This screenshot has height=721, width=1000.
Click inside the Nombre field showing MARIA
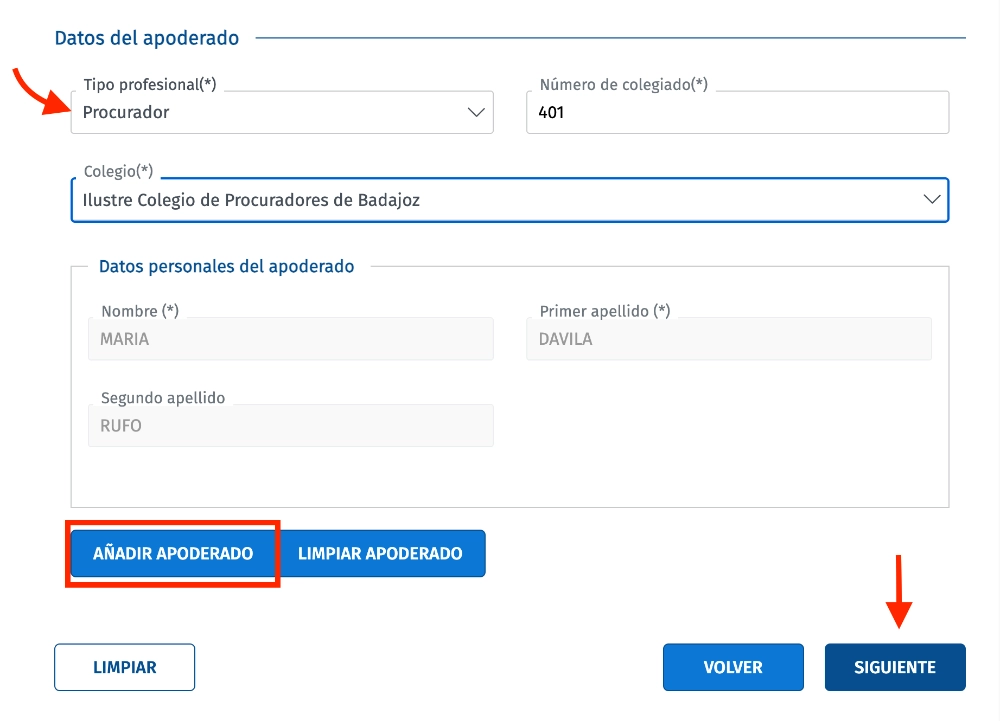click(x=290, y=338)
